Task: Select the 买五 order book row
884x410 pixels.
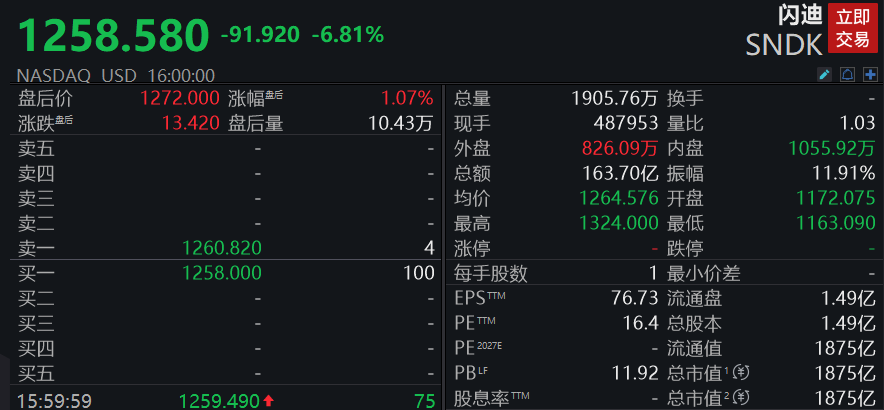Action: click(x=226, y=373)
